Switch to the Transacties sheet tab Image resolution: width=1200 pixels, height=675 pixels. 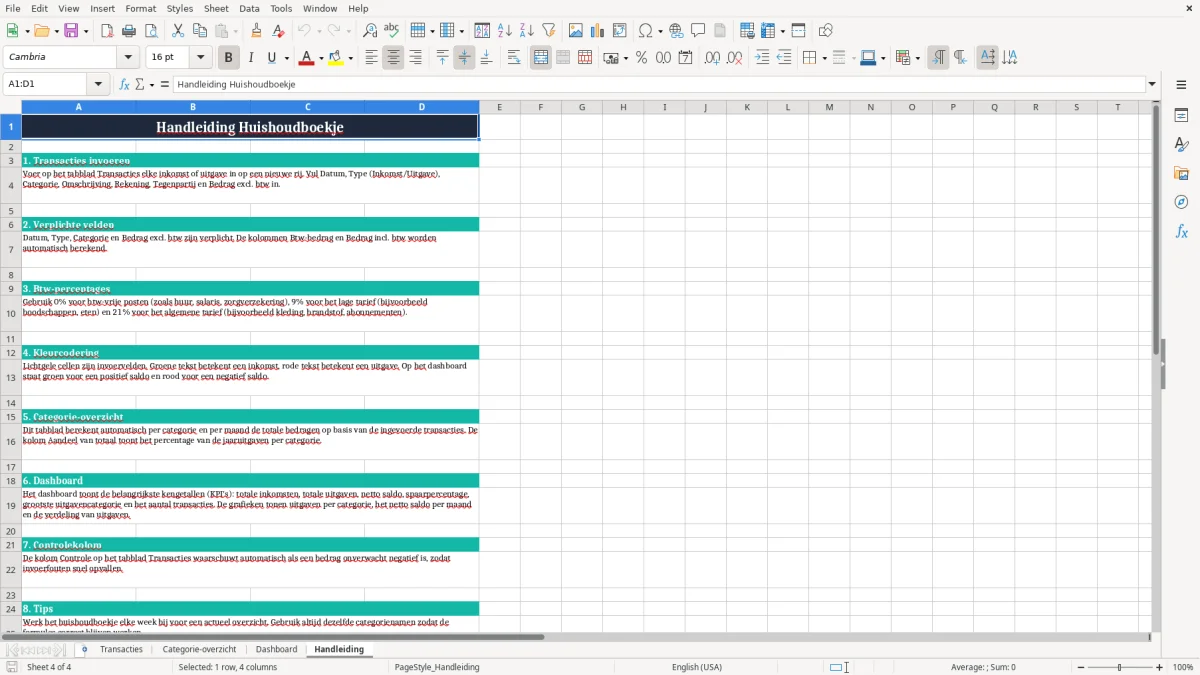pos(121,649)
